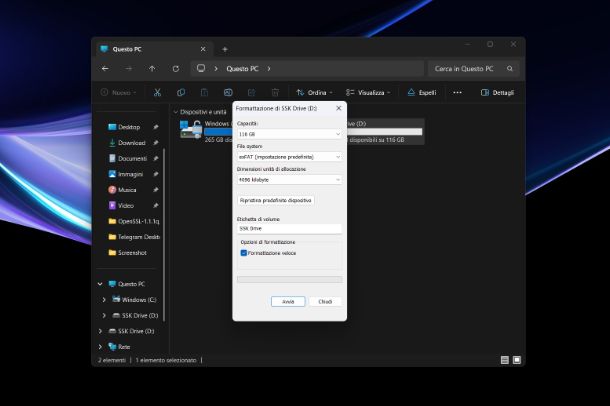Open the Ordina sort menu
Viewport: 610px width, 406px height.
point(313,92)
